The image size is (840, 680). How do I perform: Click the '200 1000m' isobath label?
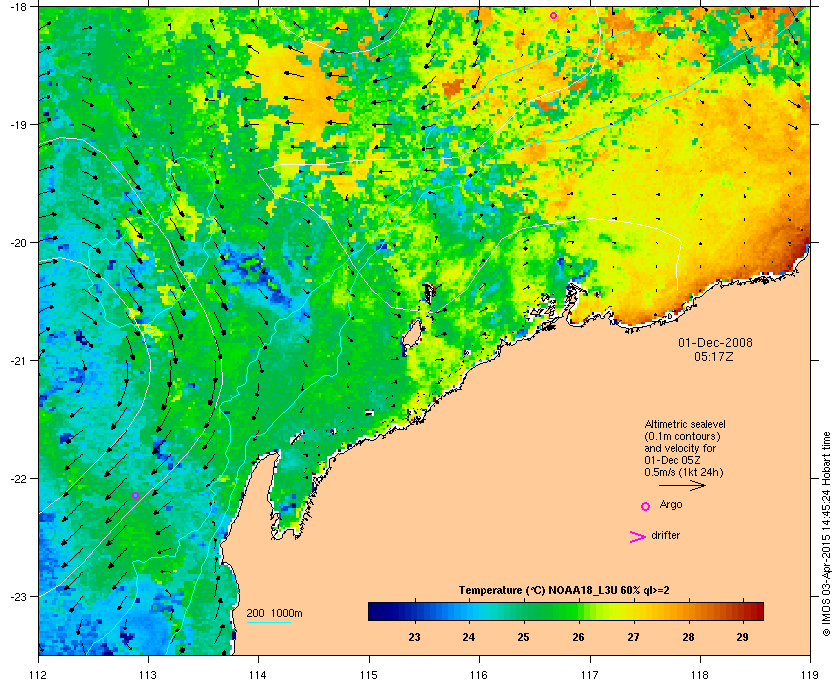274,614
